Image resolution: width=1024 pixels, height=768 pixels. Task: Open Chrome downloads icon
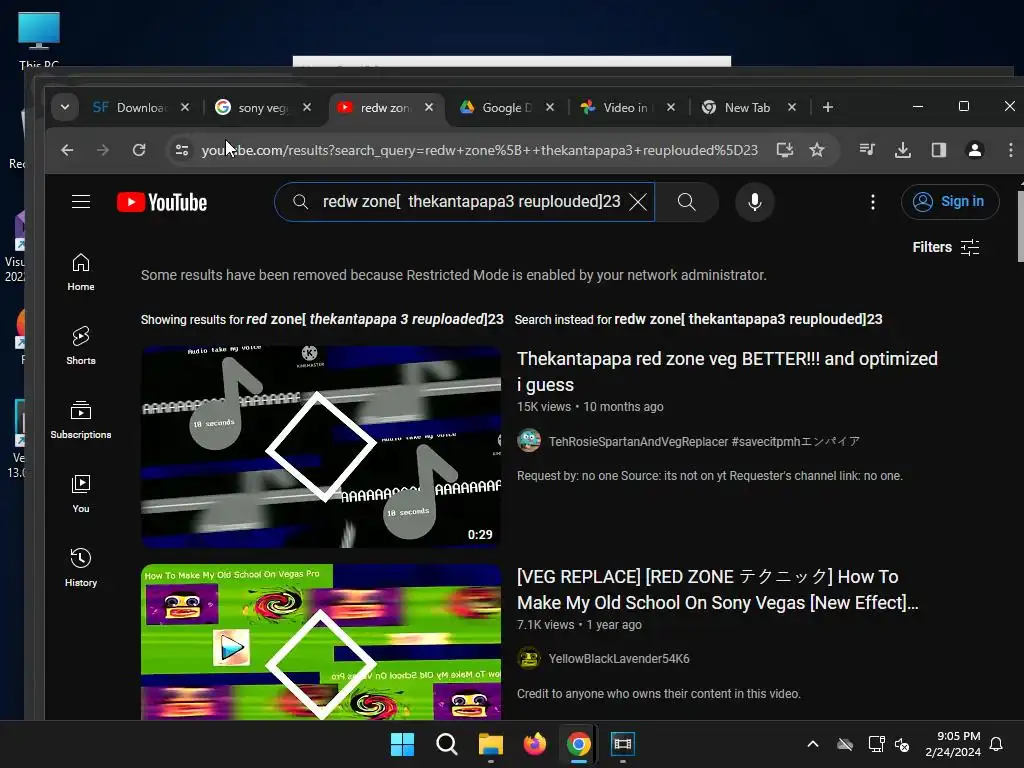(x=903, y=150)
